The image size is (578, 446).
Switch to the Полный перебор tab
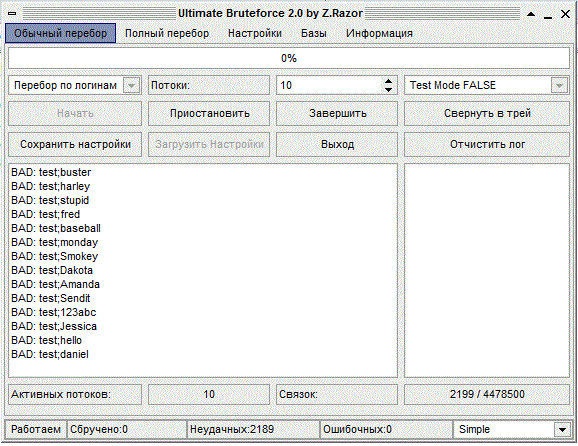click(x=167, y=33)
